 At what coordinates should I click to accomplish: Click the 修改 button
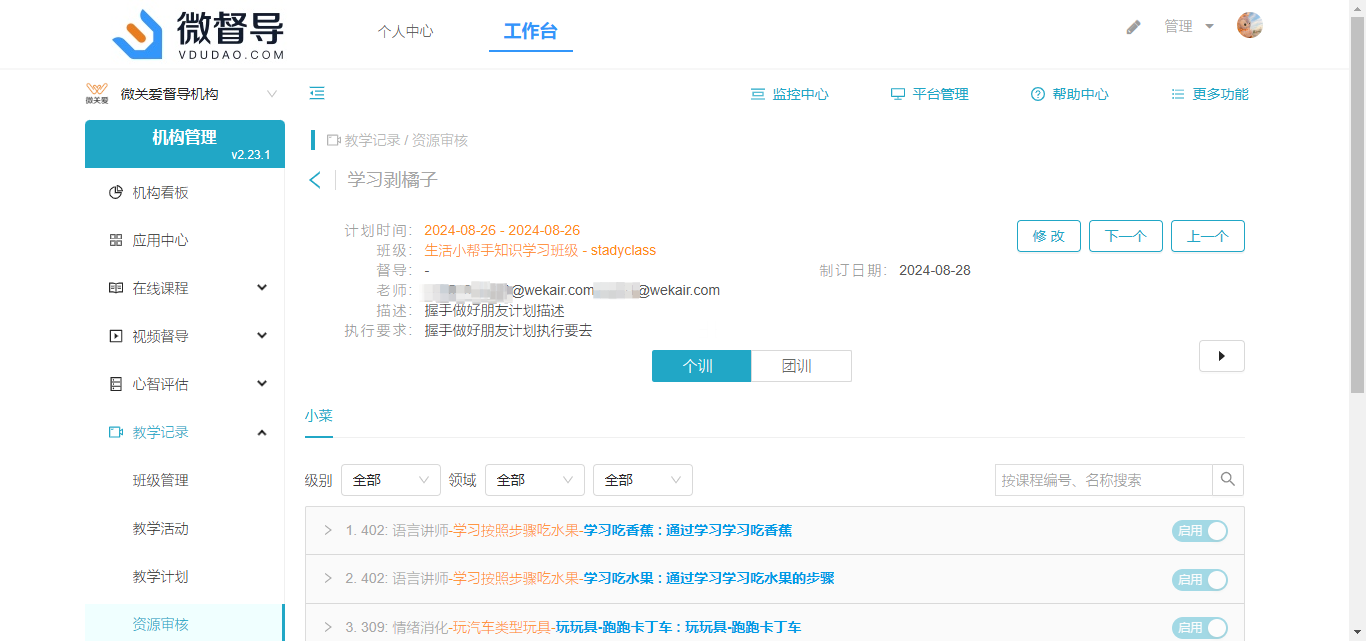click(x=1049, y=236)
